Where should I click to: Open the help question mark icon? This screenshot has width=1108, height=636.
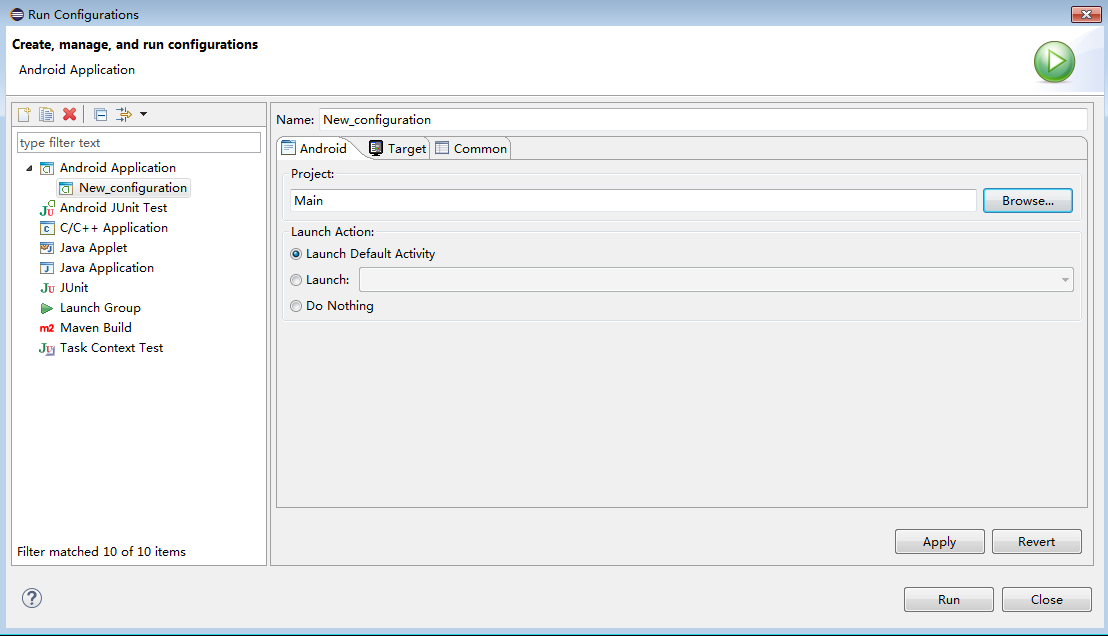point(32,598)
